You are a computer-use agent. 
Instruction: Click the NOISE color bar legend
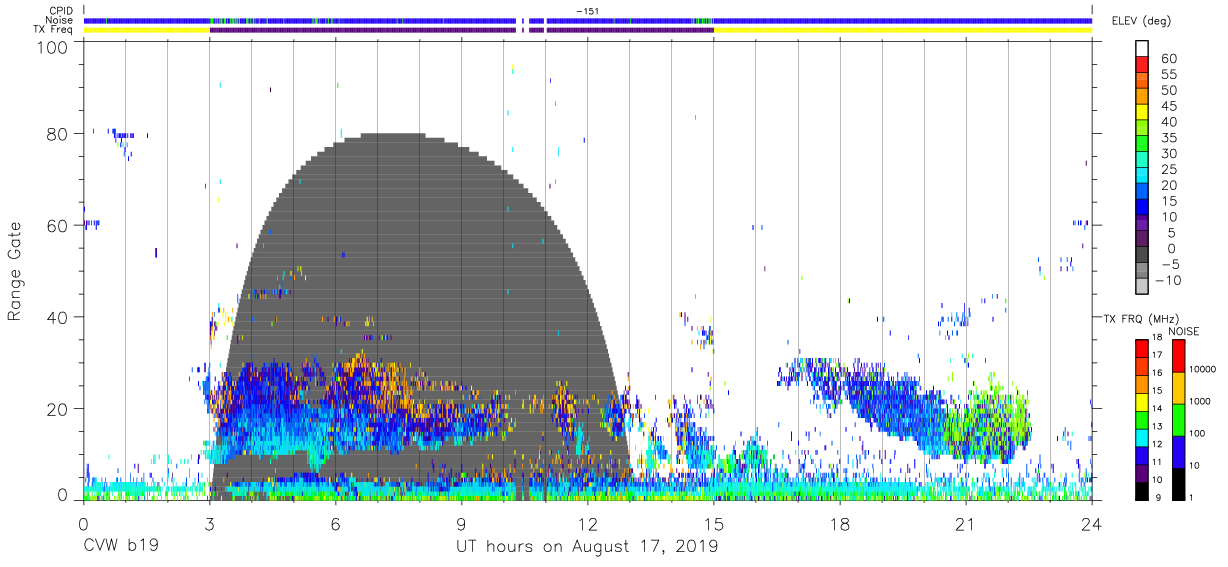coord(1180,419)
